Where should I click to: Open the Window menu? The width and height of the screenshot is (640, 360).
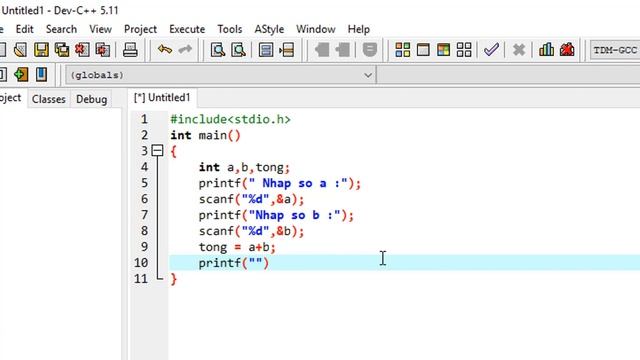coord(316,29)
